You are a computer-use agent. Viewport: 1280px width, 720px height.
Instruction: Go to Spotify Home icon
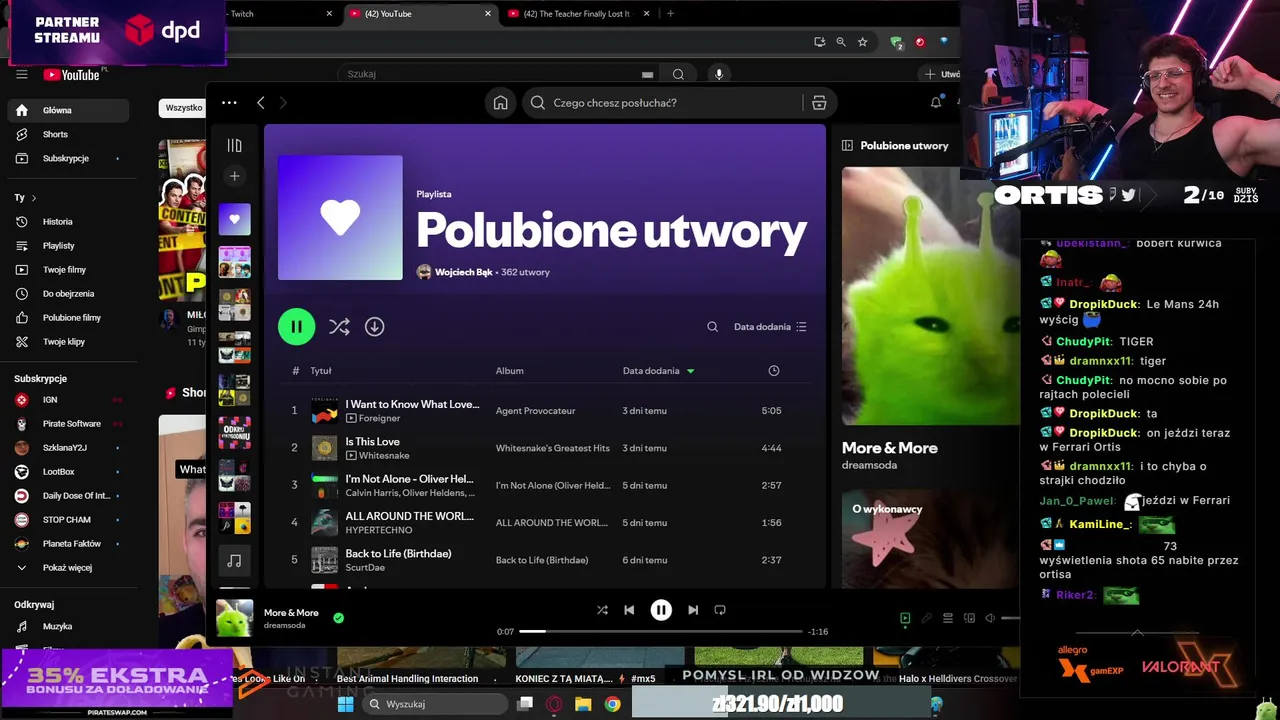click(x=500, y=102)
